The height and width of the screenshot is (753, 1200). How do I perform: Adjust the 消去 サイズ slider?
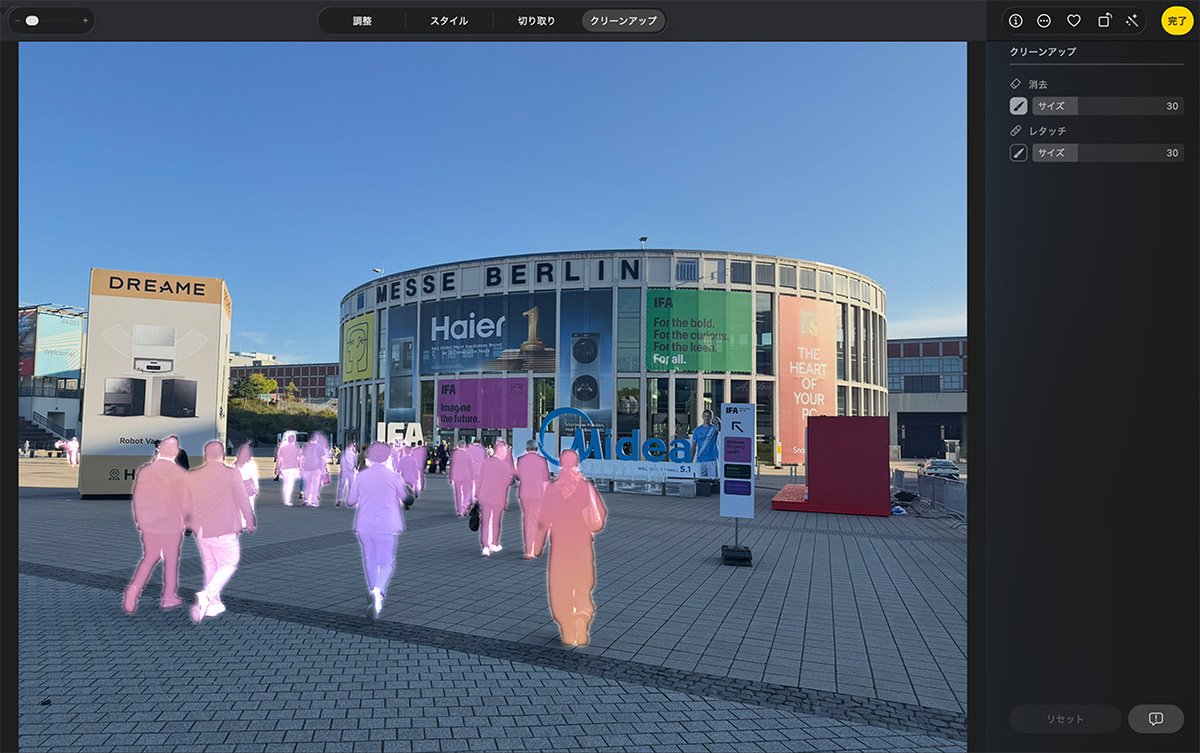(1108, 106)
